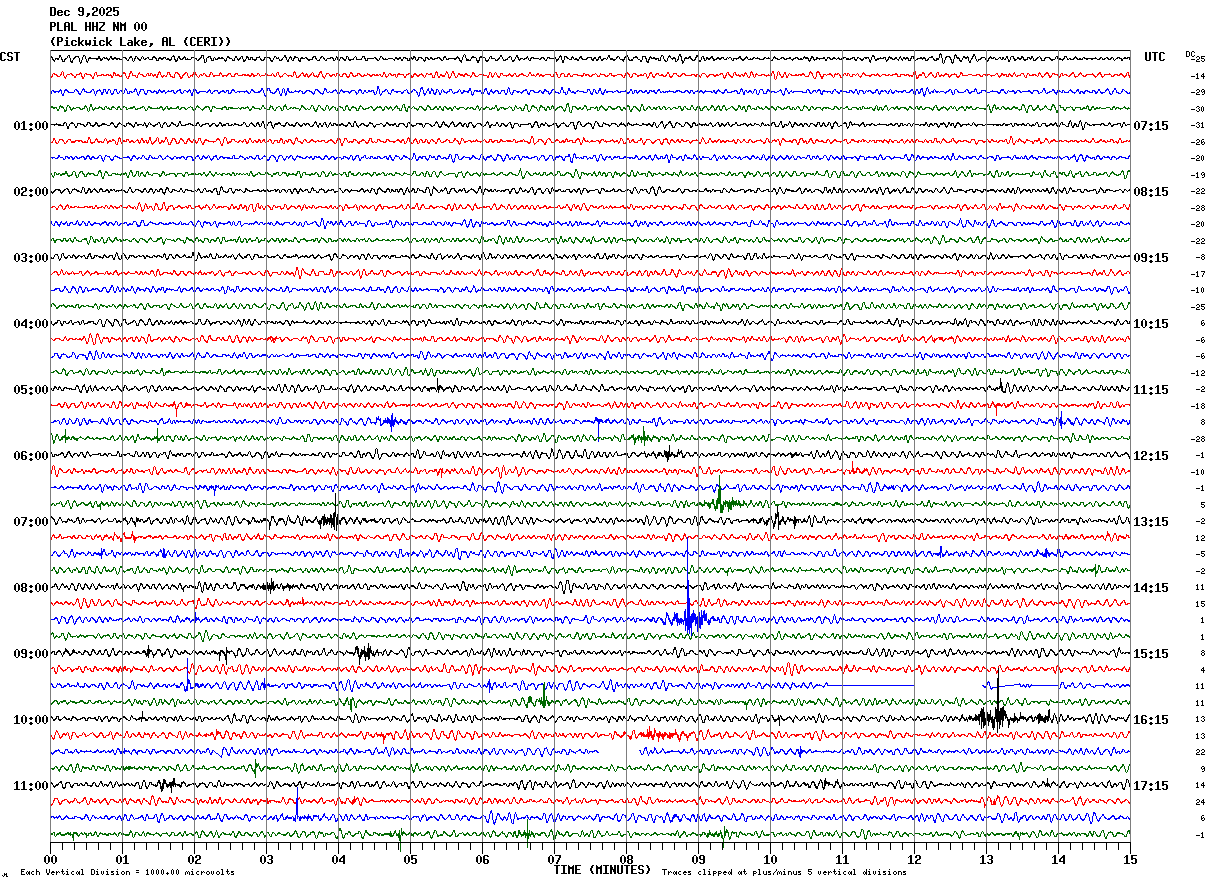This screenshot has height=886, width=1210.
Task: Click the 'TIME (MINUTES)' axis title
Action: 602,870
